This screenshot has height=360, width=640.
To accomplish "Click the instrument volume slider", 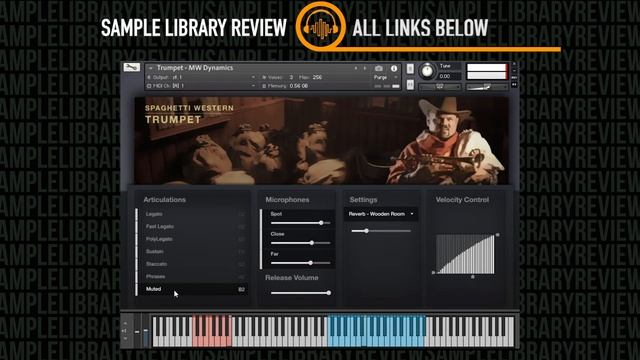I will [x=487, y=87].
